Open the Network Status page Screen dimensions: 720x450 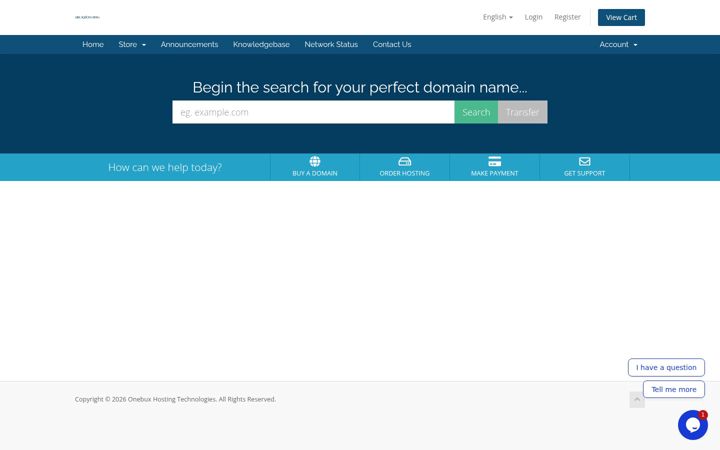331,45
